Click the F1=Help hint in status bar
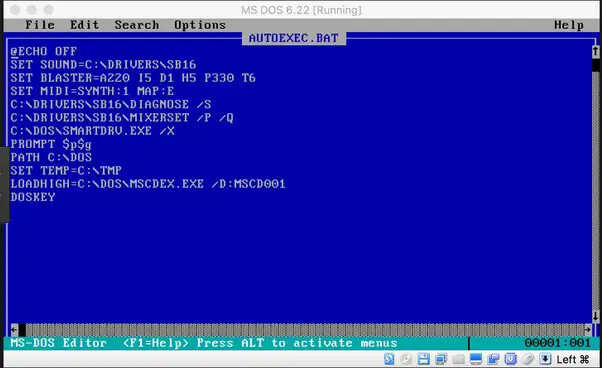Image resolution: width=602 pixels, height=368 pixels. pyautogui.click(x=155, y=343)
